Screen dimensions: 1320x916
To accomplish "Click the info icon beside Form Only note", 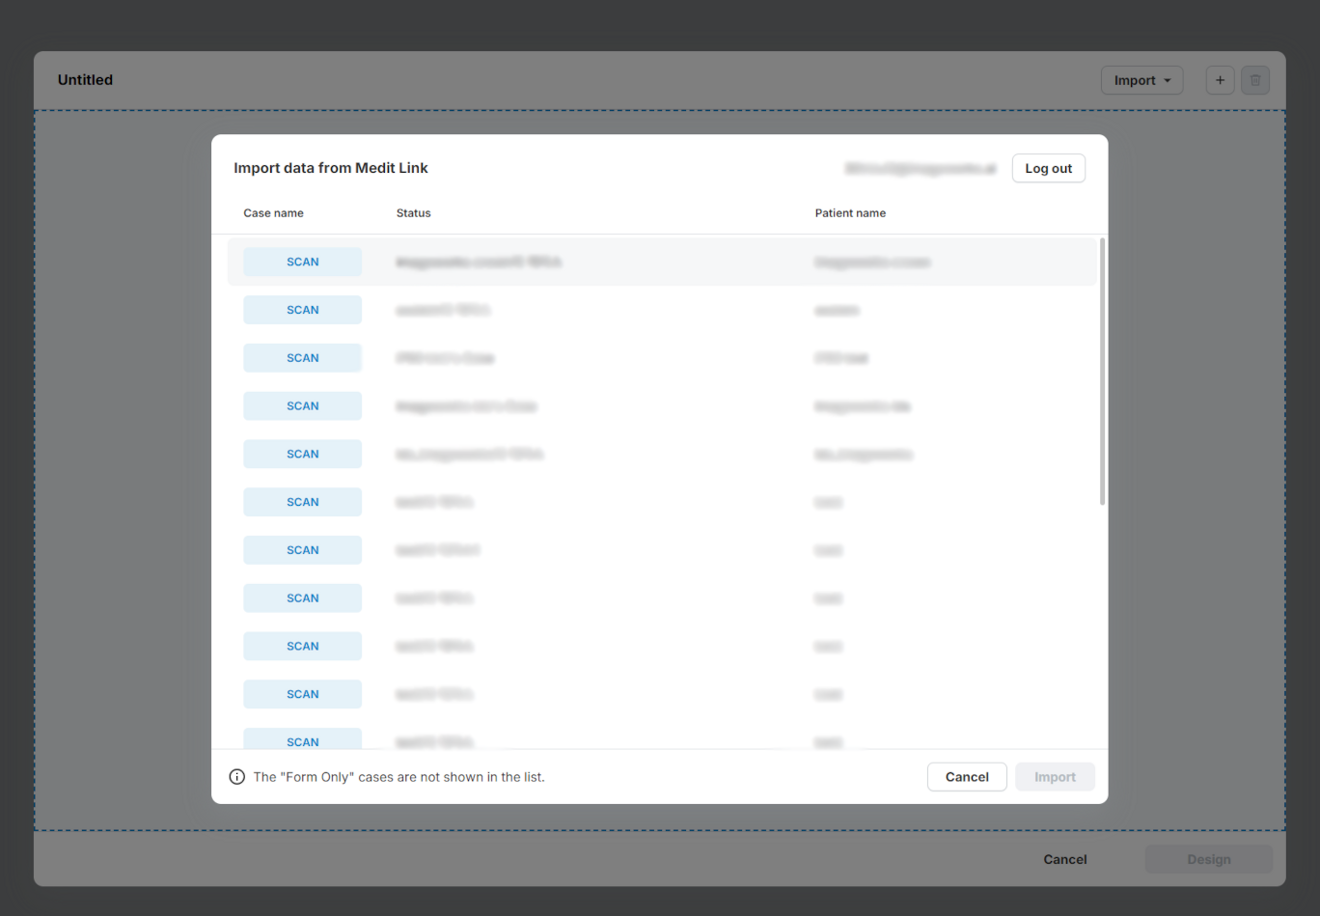I will click(x=237, y=777).
